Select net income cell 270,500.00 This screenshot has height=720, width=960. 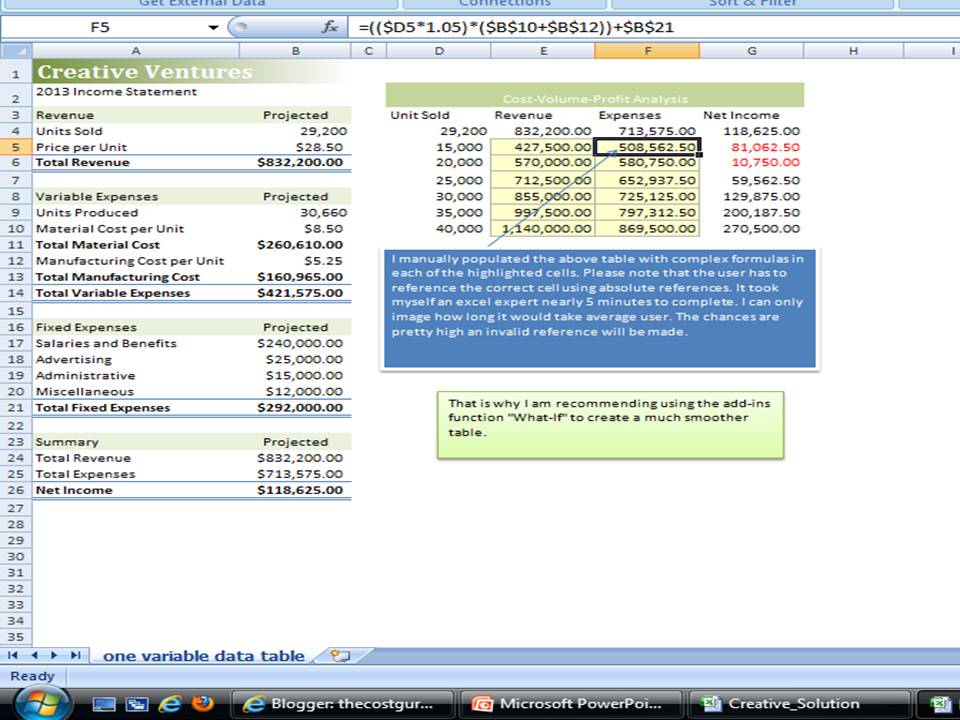pyautogui.click(x=751, y=228)
